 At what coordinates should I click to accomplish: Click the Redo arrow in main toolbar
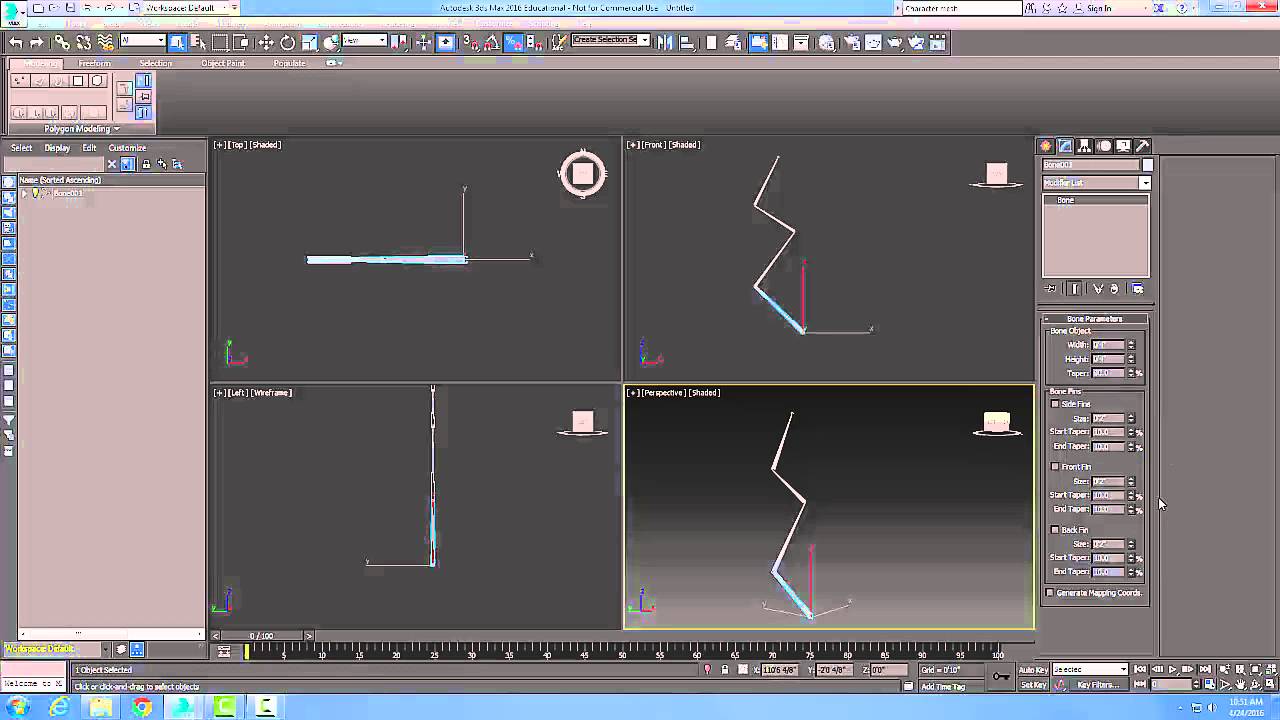pyautogui.click(x=37, y=42)
